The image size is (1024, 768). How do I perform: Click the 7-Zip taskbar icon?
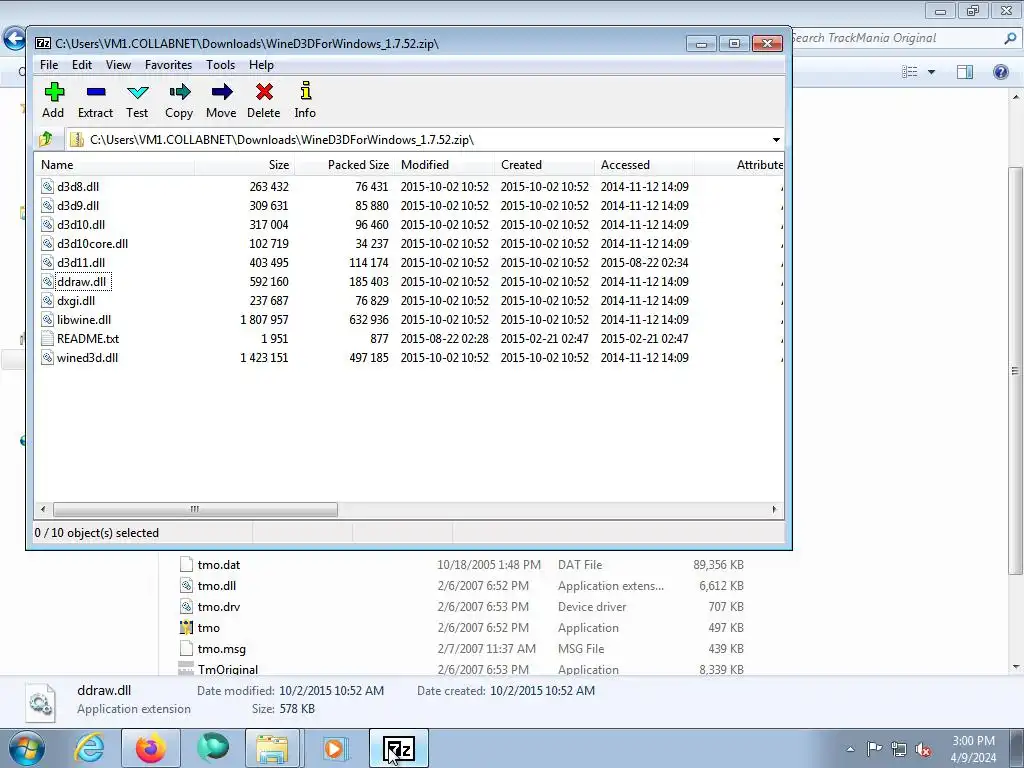(x=399, y=748)
